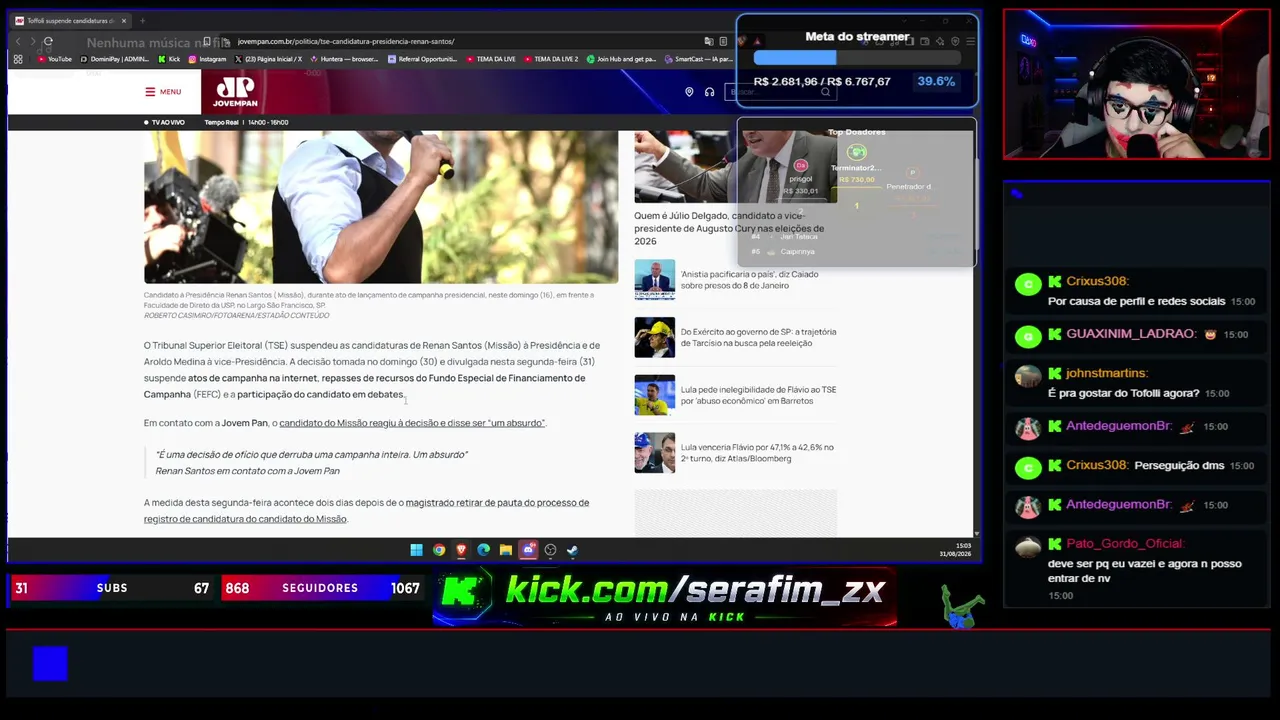Click the TV AO VIVO link
Screen dimensions: 1280x720
165,122
